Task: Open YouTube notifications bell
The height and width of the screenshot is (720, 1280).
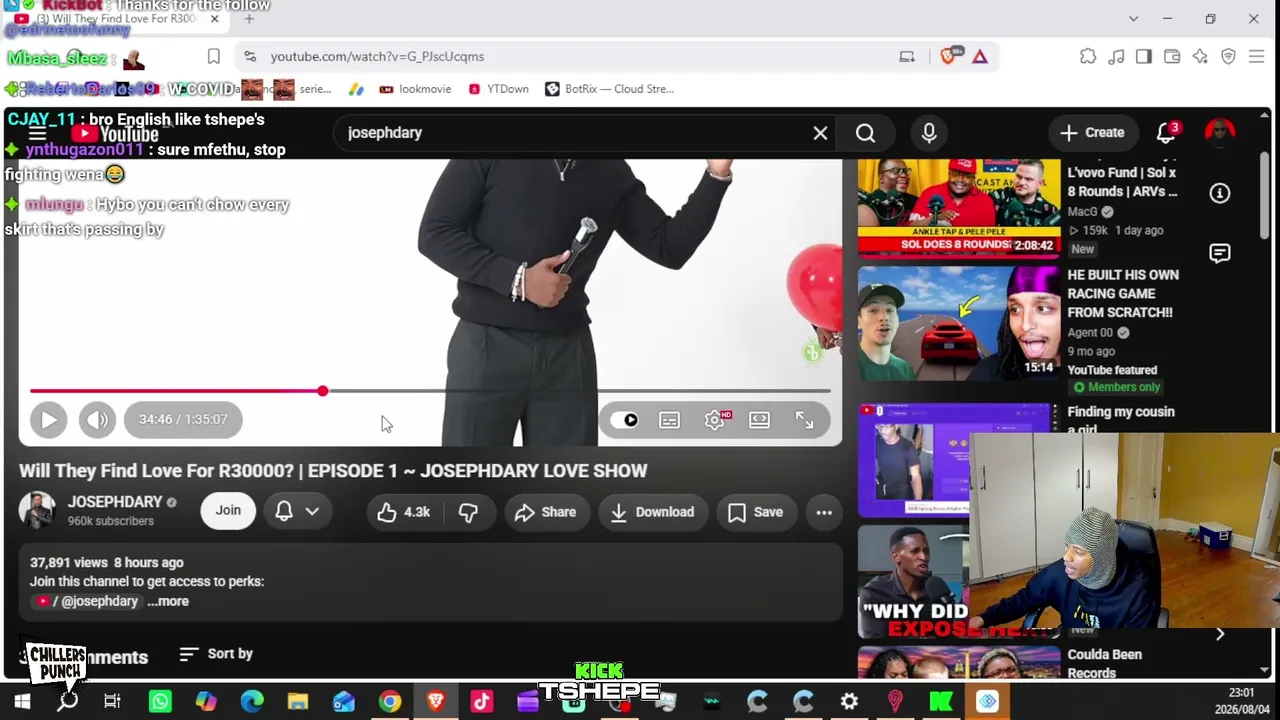Action: point(1167,133)
